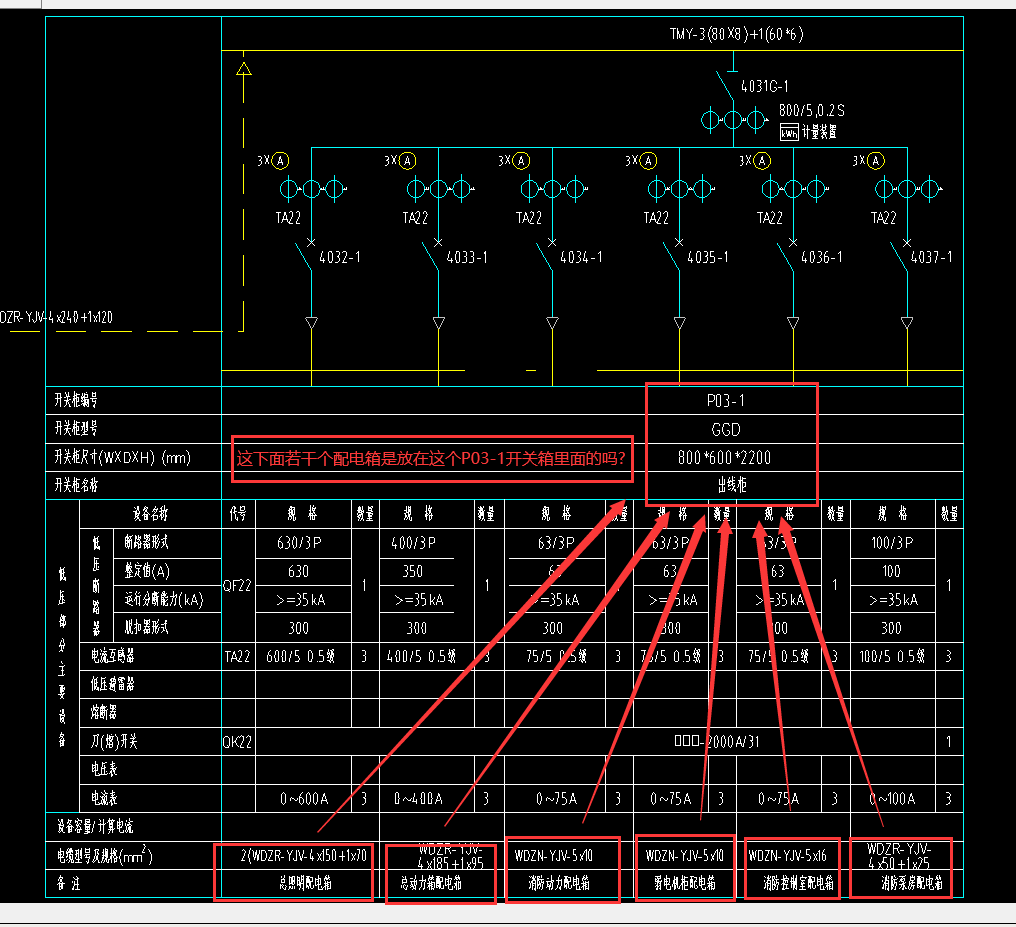This screenshot has width=1016, height=927.
Task: Select the ammeter range 0~100A
Action: 892,799
